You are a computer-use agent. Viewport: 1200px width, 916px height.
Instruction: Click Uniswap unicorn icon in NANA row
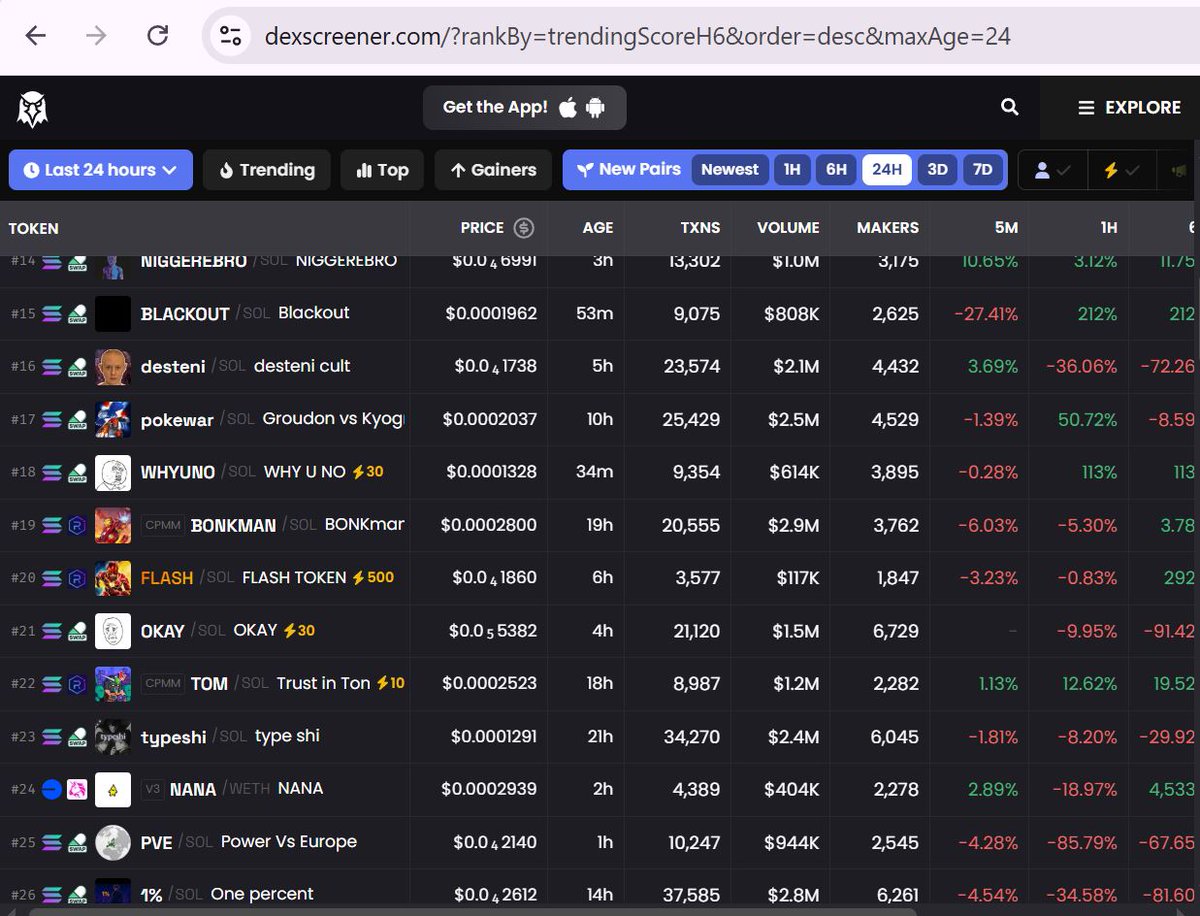[77, 789]
